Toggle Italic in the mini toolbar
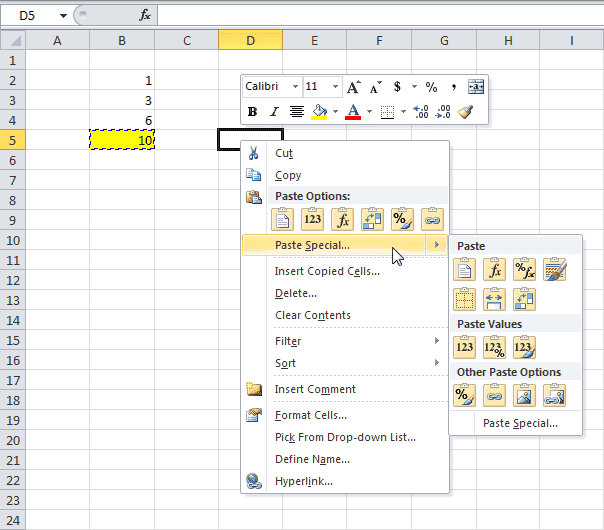 [274, 112]
